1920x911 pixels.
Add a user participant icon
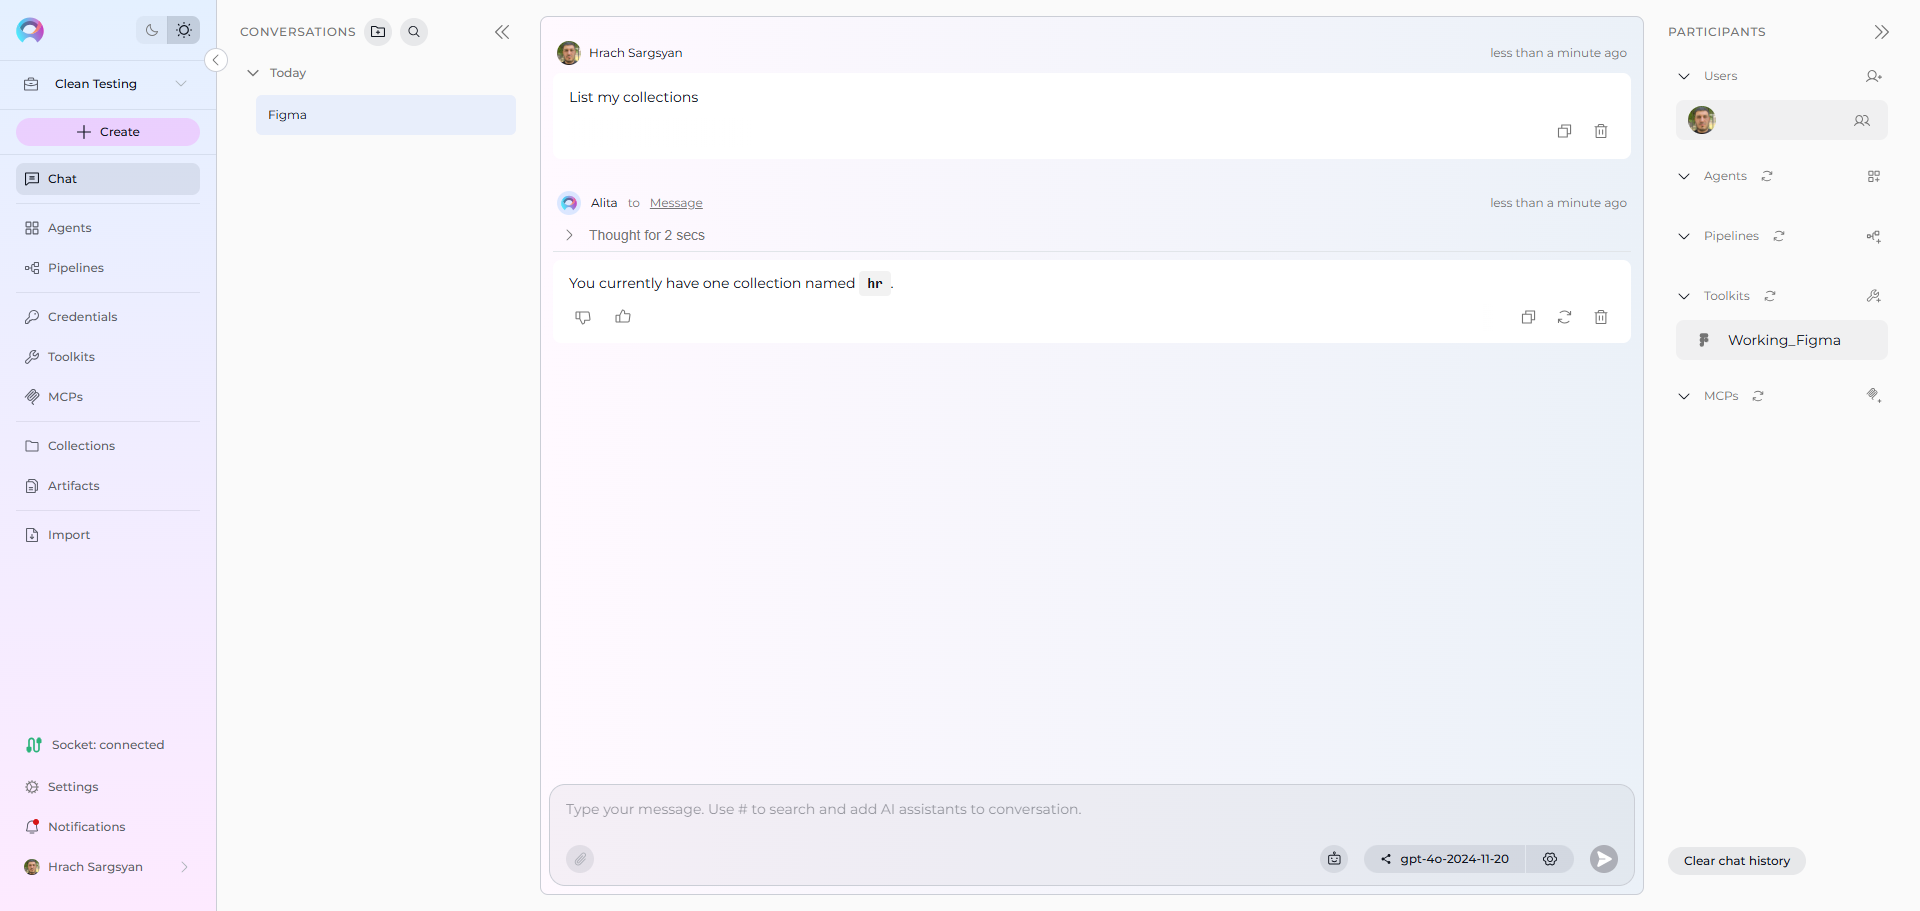1874,76
